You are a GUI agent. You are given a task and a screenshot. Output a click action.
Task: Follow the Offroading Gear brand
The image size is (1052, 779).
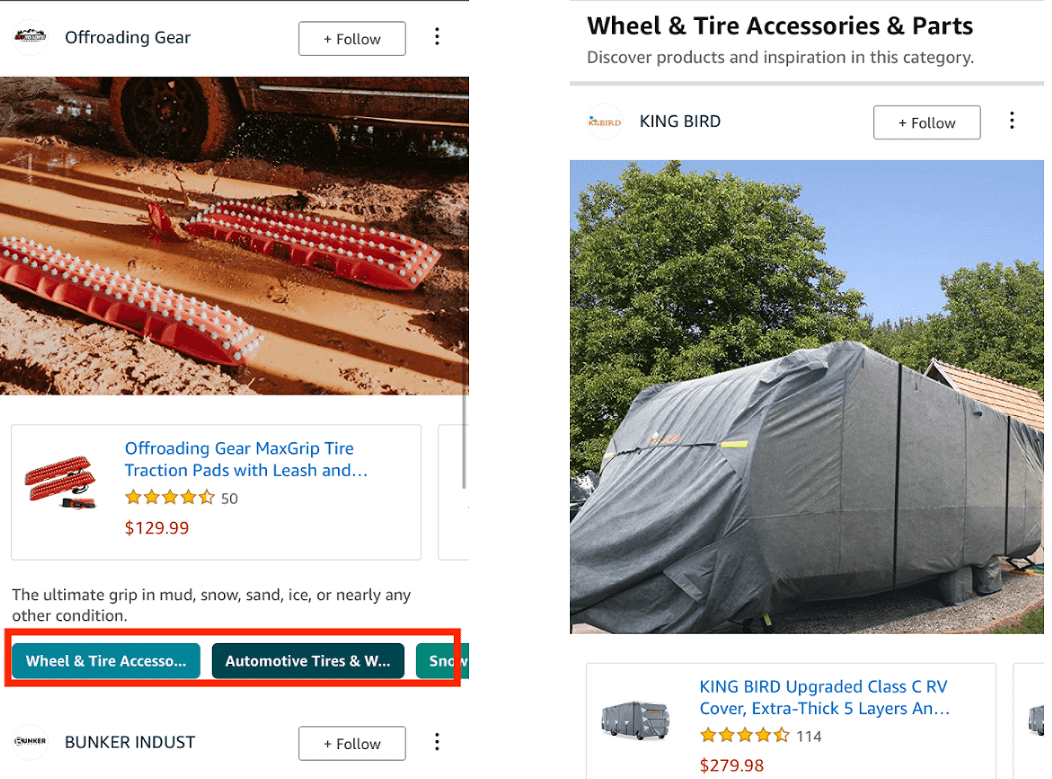(x=352, y=39)
